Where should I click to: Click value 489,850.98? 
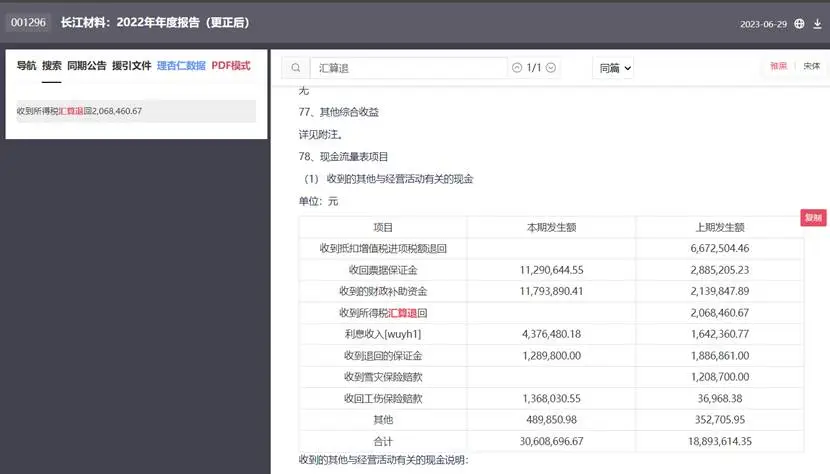tap(551, 420)
